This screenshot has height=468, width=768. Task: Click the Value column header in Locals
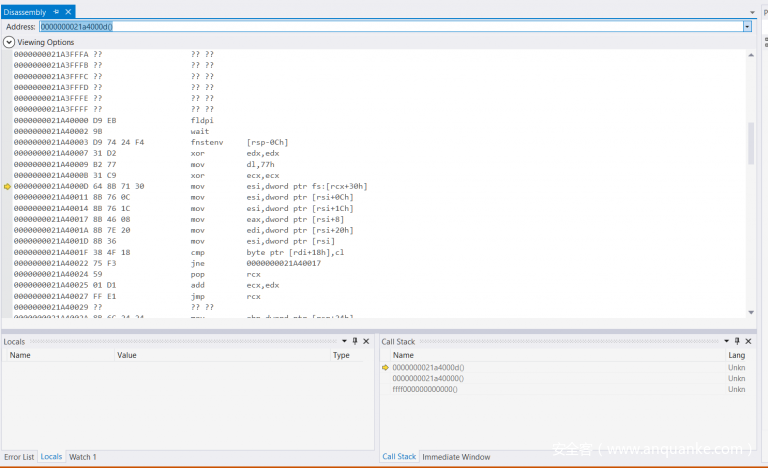click(x=127, y=355)
